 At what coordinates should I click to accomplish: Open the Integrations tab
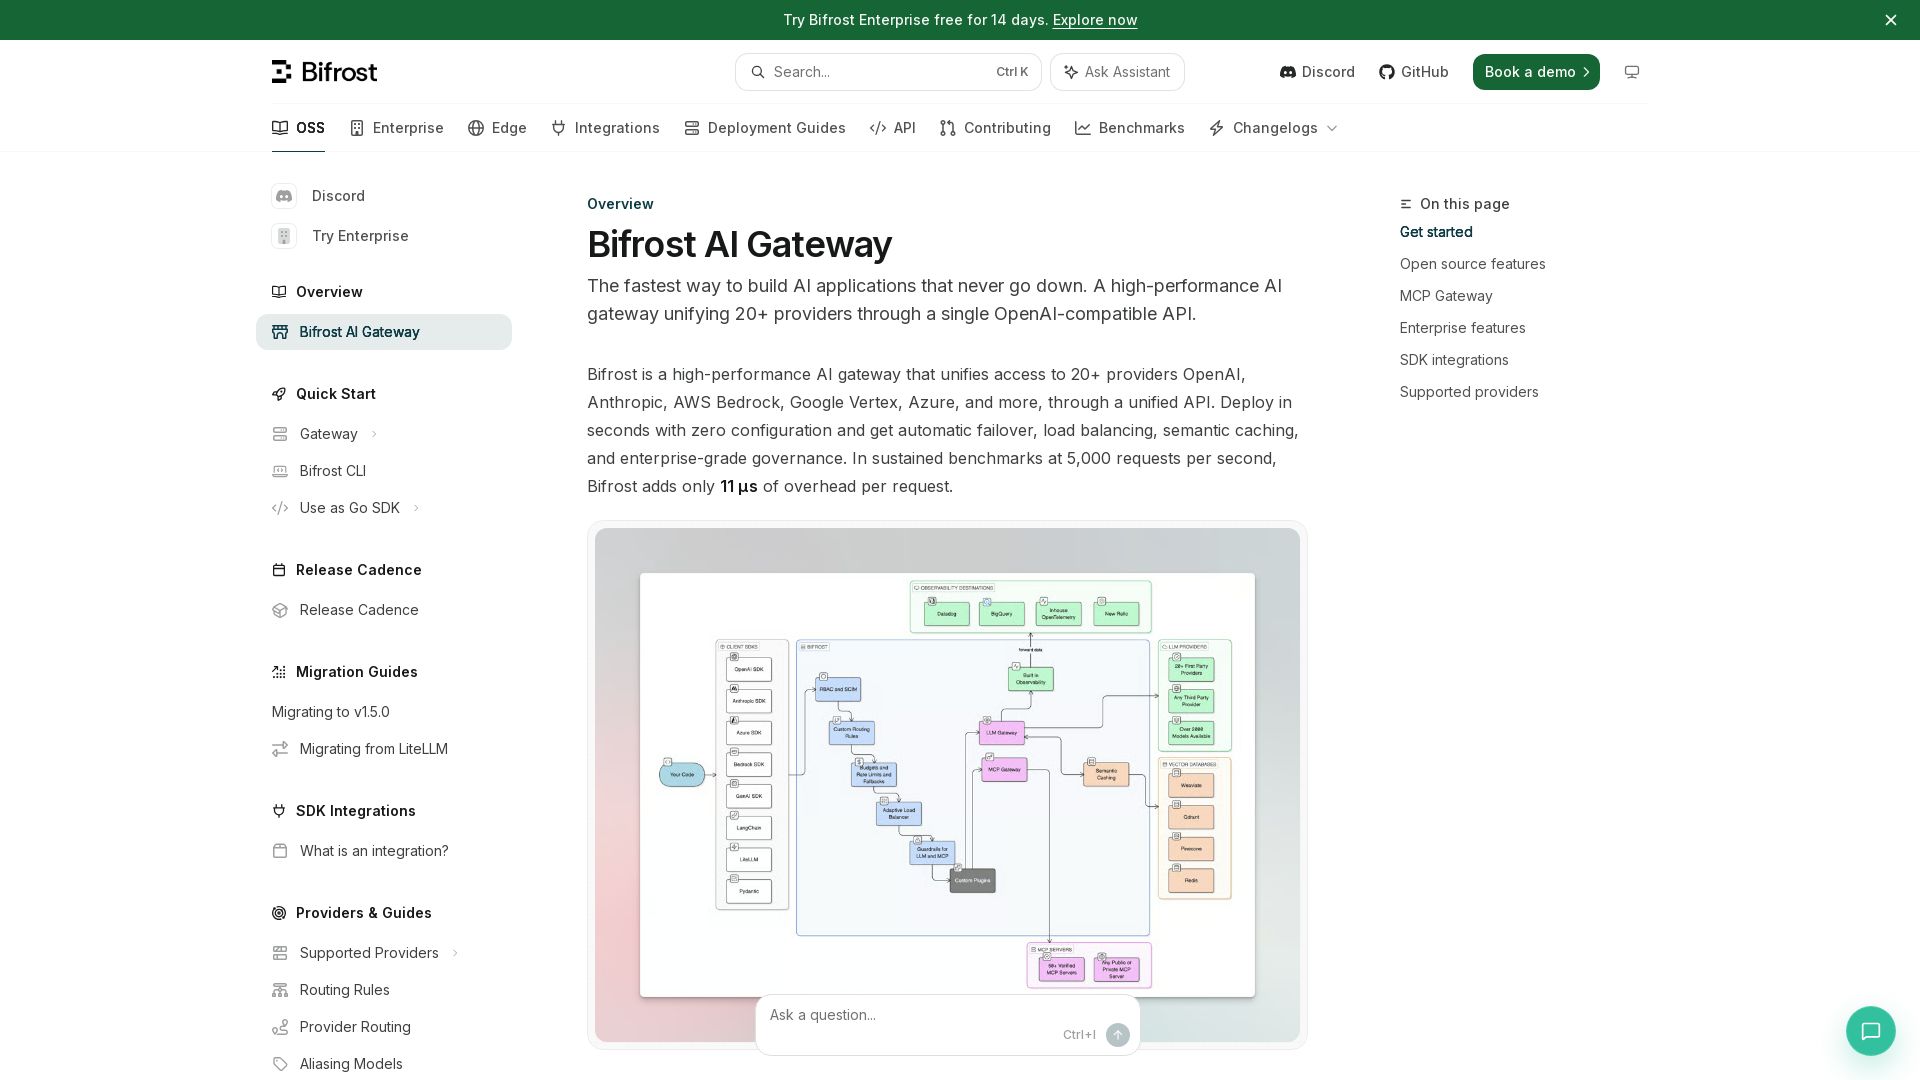click(x=605, y=128)
